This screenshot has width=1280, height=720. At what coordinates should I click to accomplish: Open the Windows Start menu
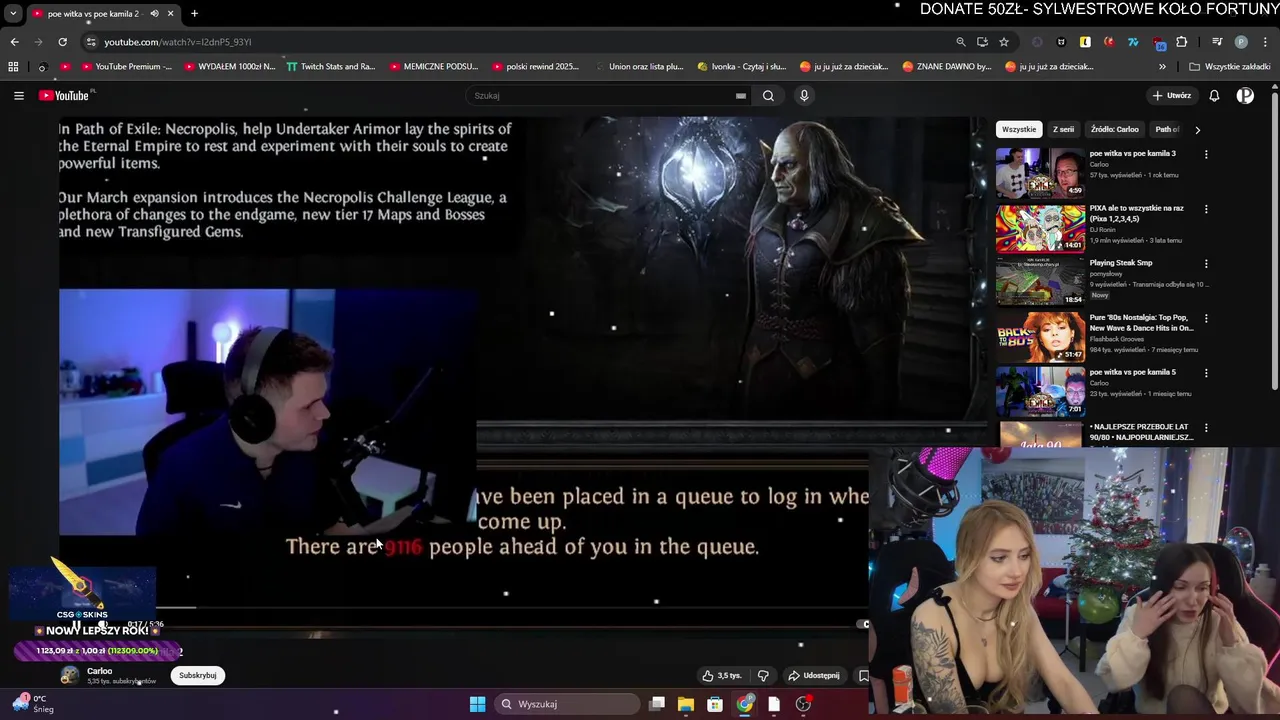(x=477, y=704)
